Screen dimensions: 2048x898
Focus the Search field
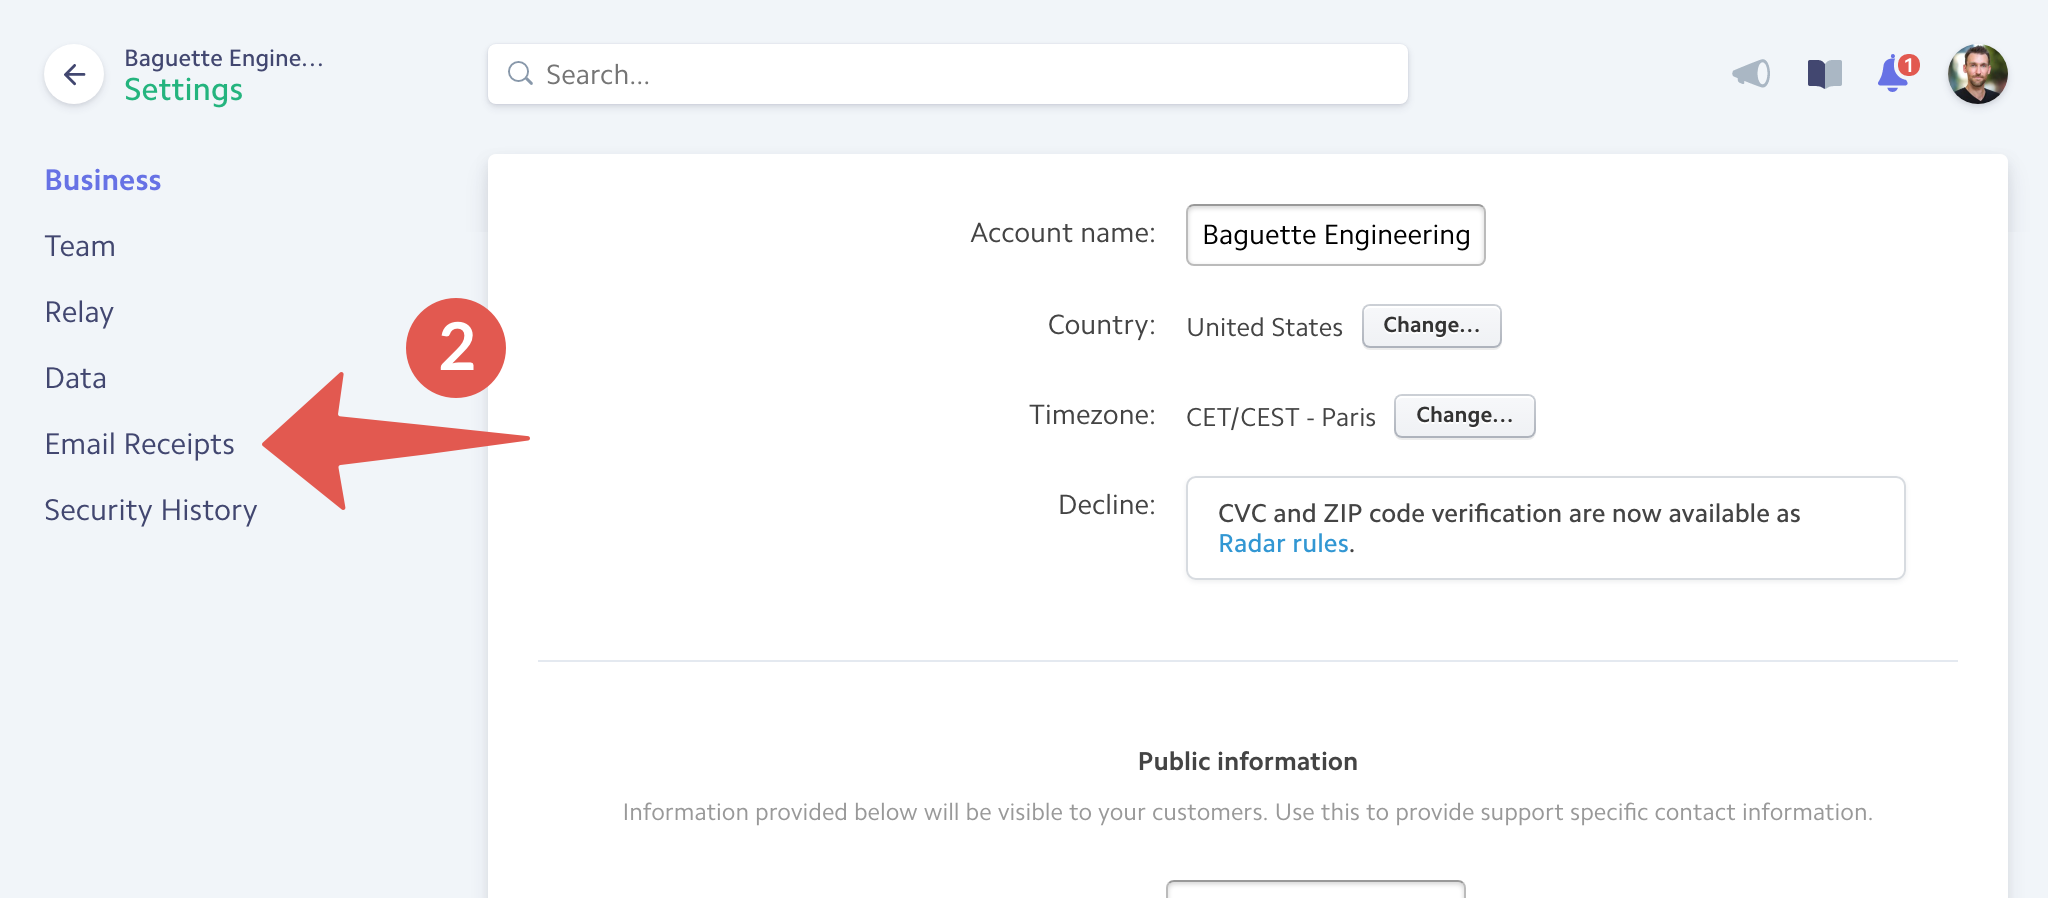[960, 74]
